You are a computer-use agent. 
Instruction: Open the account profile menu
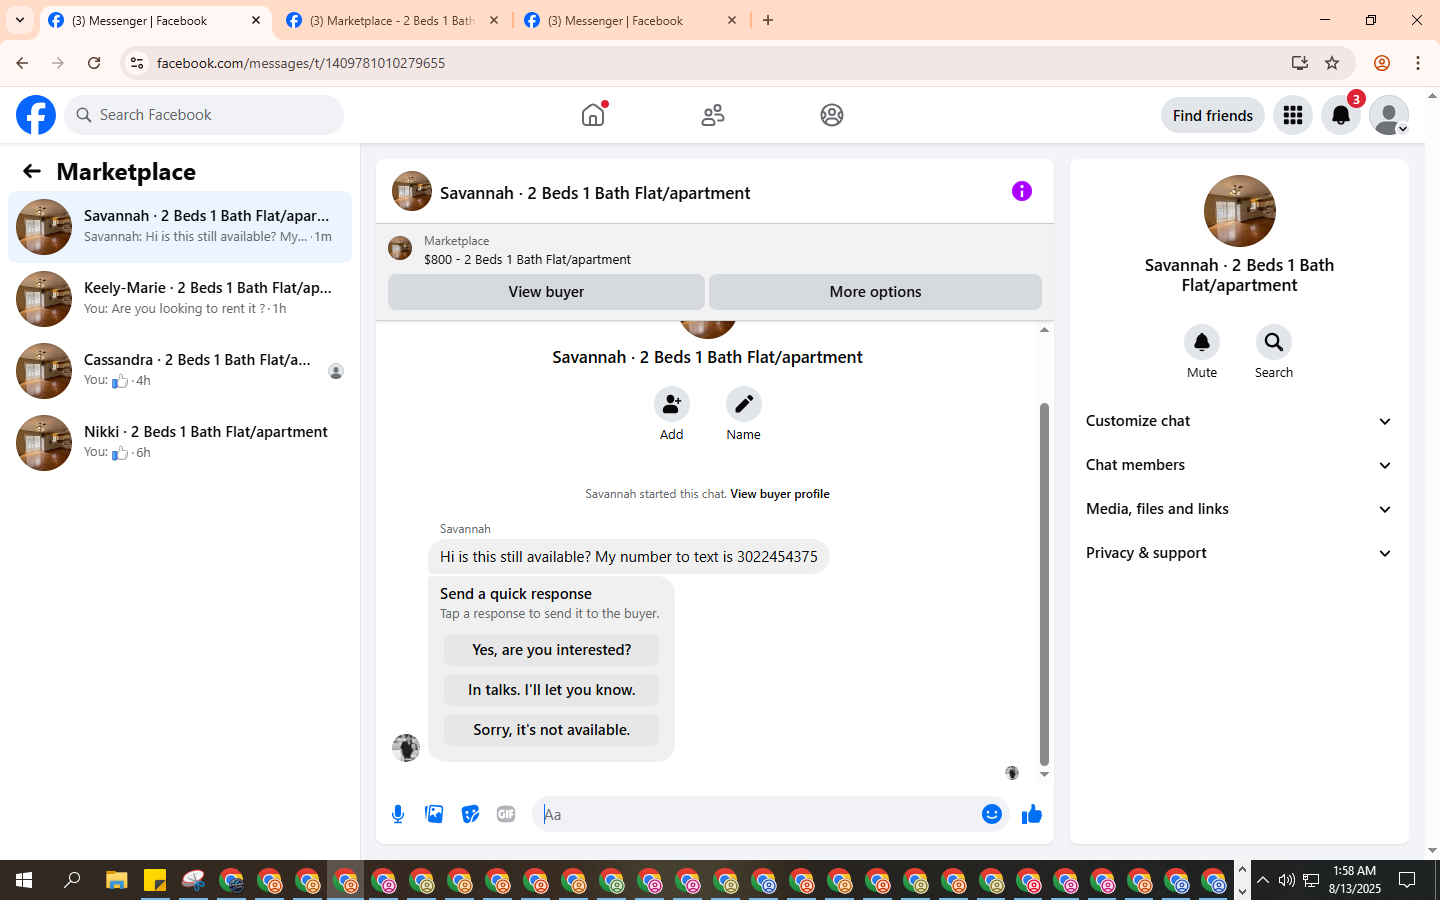pyautogui.click(x=1389, y=115)
